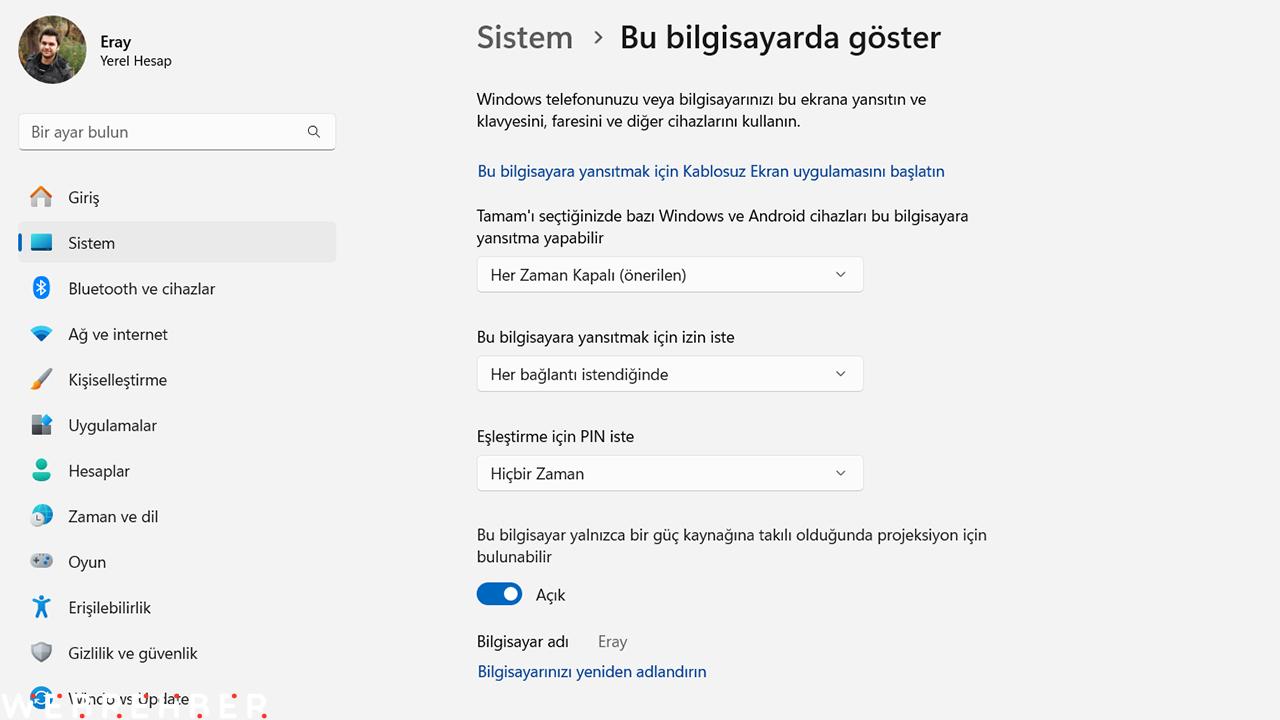Image resolution: width=1280 pixels, height=720 pixels.
Task: Click the Oyun gamepad icon
Action: coord(41,562)
